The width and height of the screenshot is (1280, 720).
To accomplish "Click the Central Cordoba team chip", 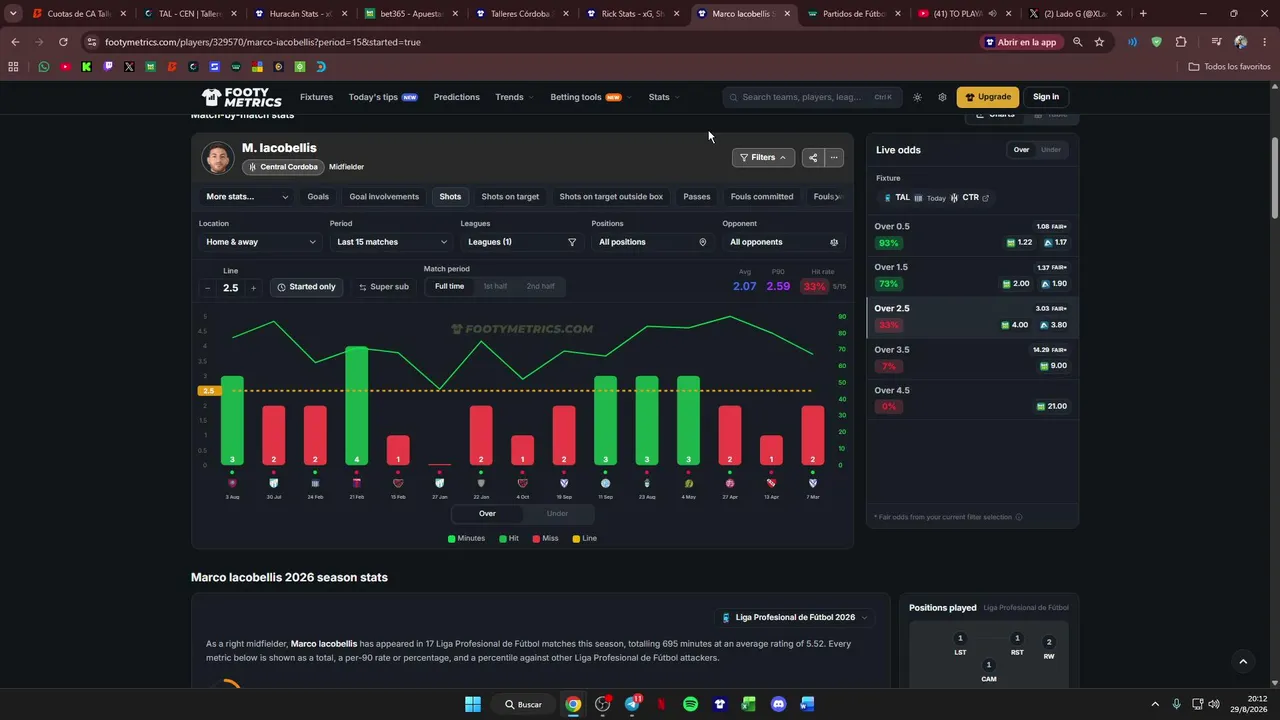I will pos(284,167).
